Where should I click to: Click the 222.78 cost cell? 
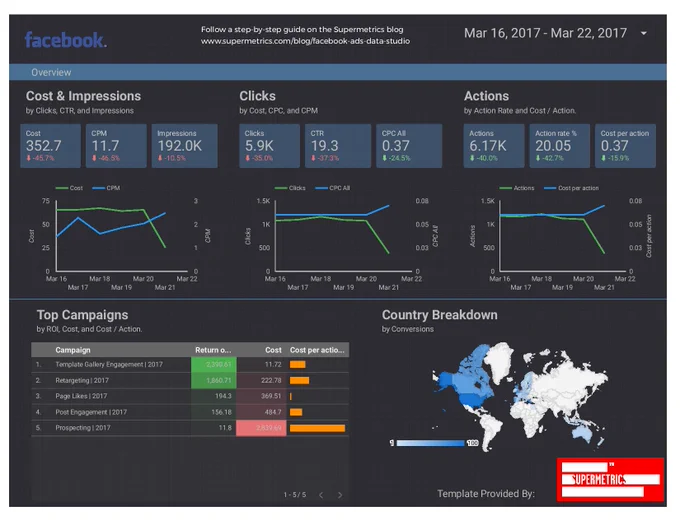261,380
